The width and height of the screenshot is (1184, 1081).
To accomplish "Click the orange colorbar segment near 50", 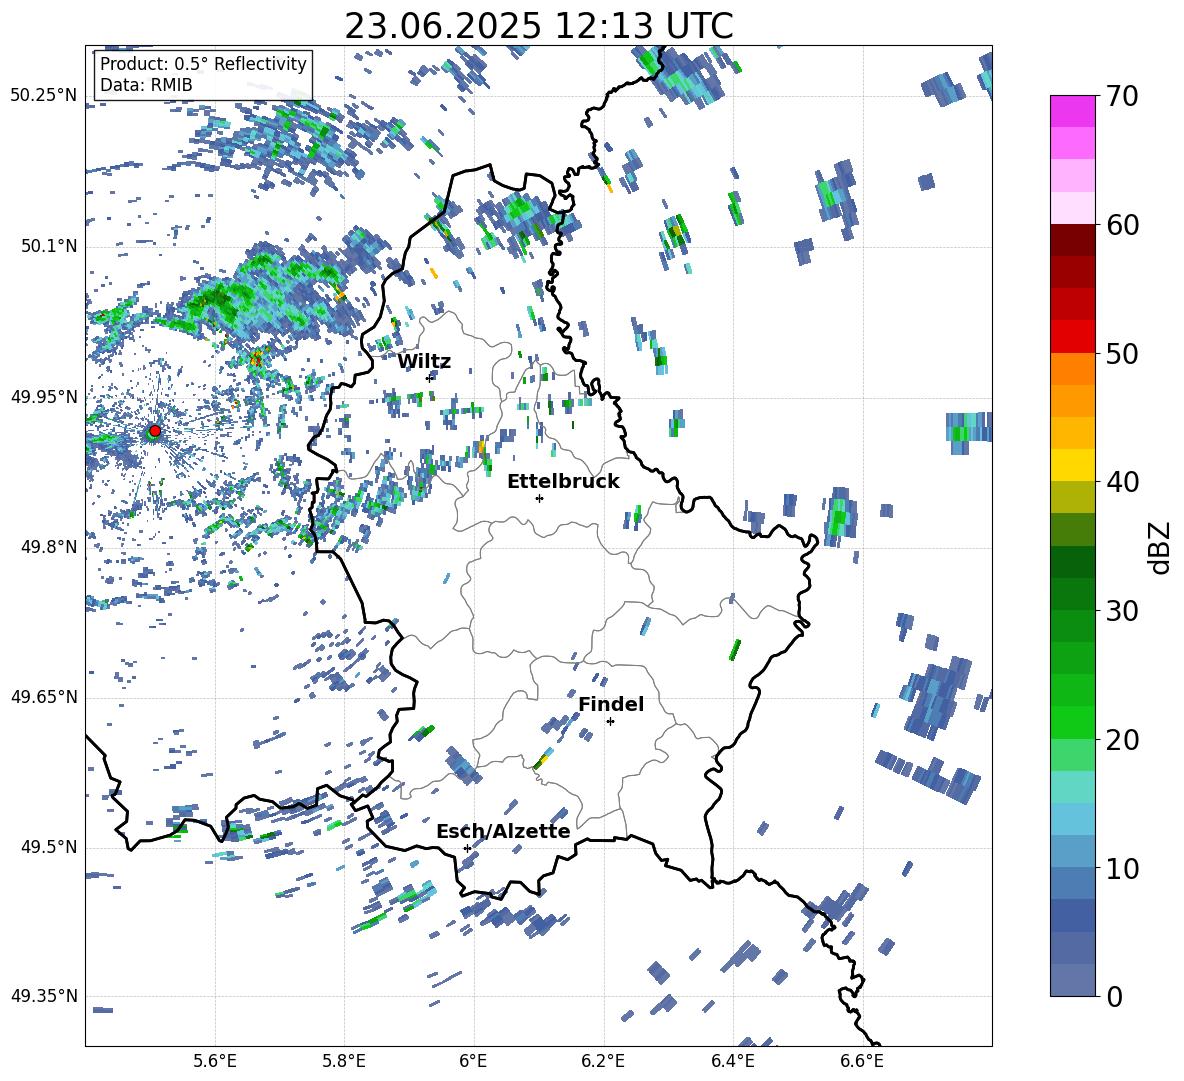I will (1072, 369).
